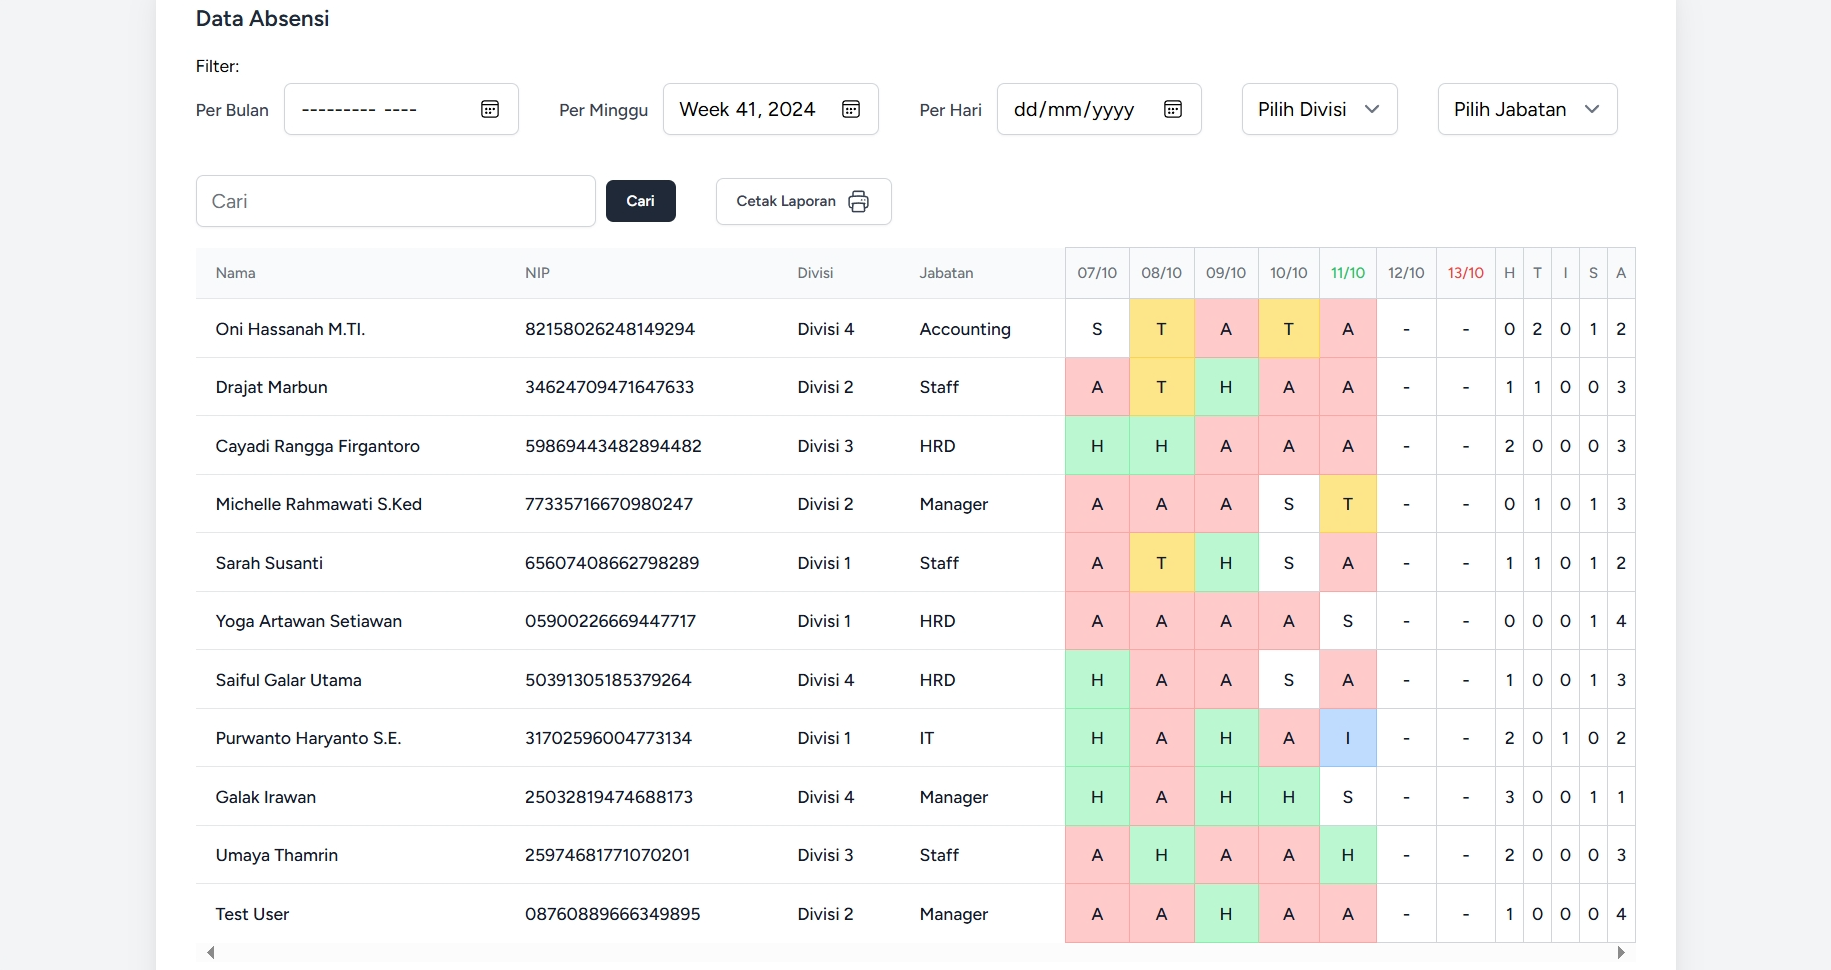The image size is (1831, 970).
Task: Select the 11/10 date column header
Action: [1347, 273]
